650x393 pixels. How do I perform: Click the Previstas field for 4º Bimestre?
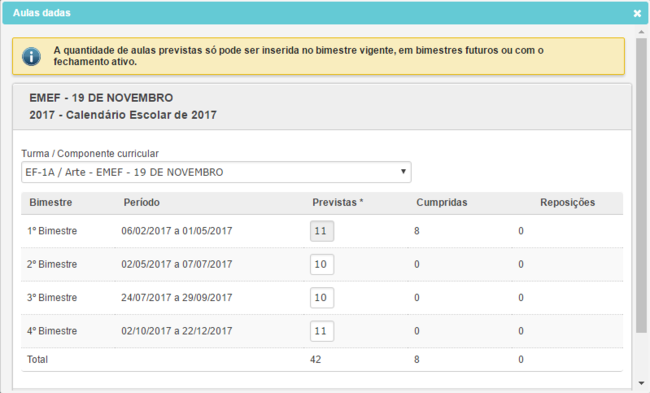pos(322,331)
